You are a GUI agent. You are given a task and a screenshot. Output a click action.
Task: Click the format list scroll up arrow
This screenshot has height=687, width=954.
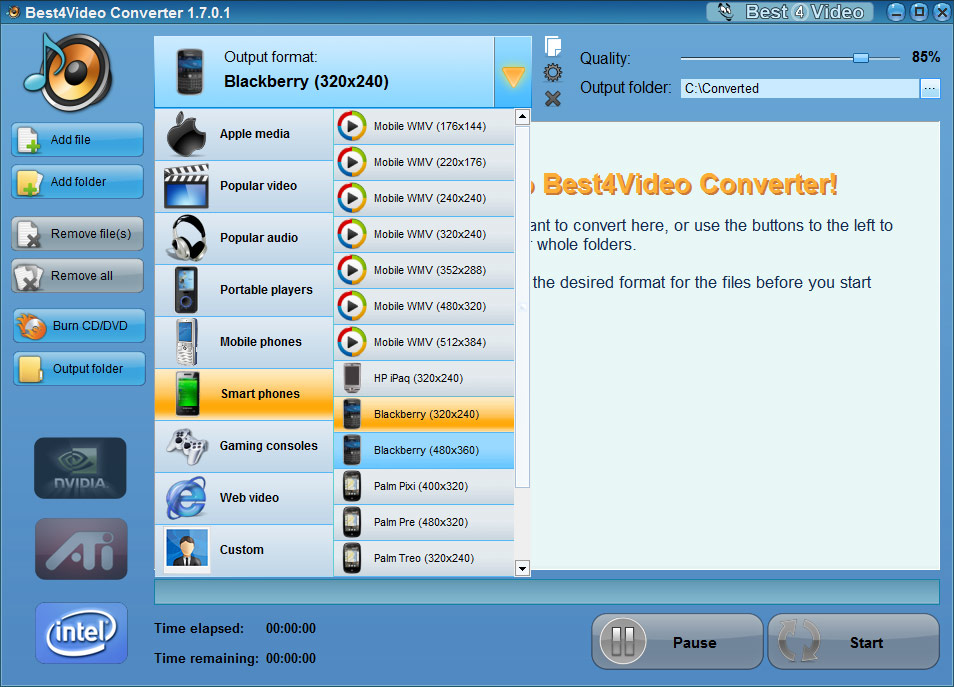pyautogui.click(x=522, y=116)
